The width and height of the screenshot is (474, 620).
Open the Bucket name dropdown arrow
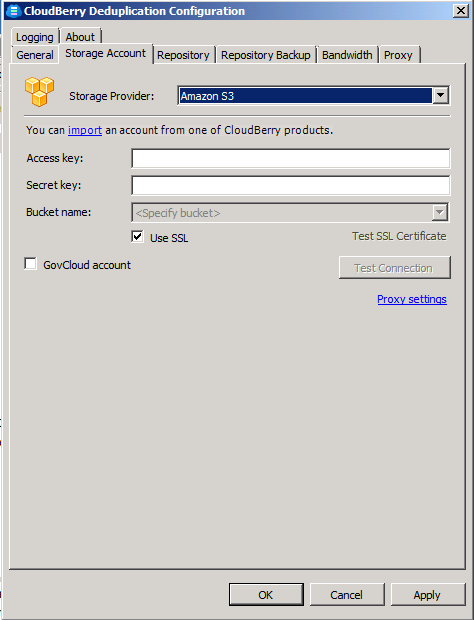click(x=440, y=213)
